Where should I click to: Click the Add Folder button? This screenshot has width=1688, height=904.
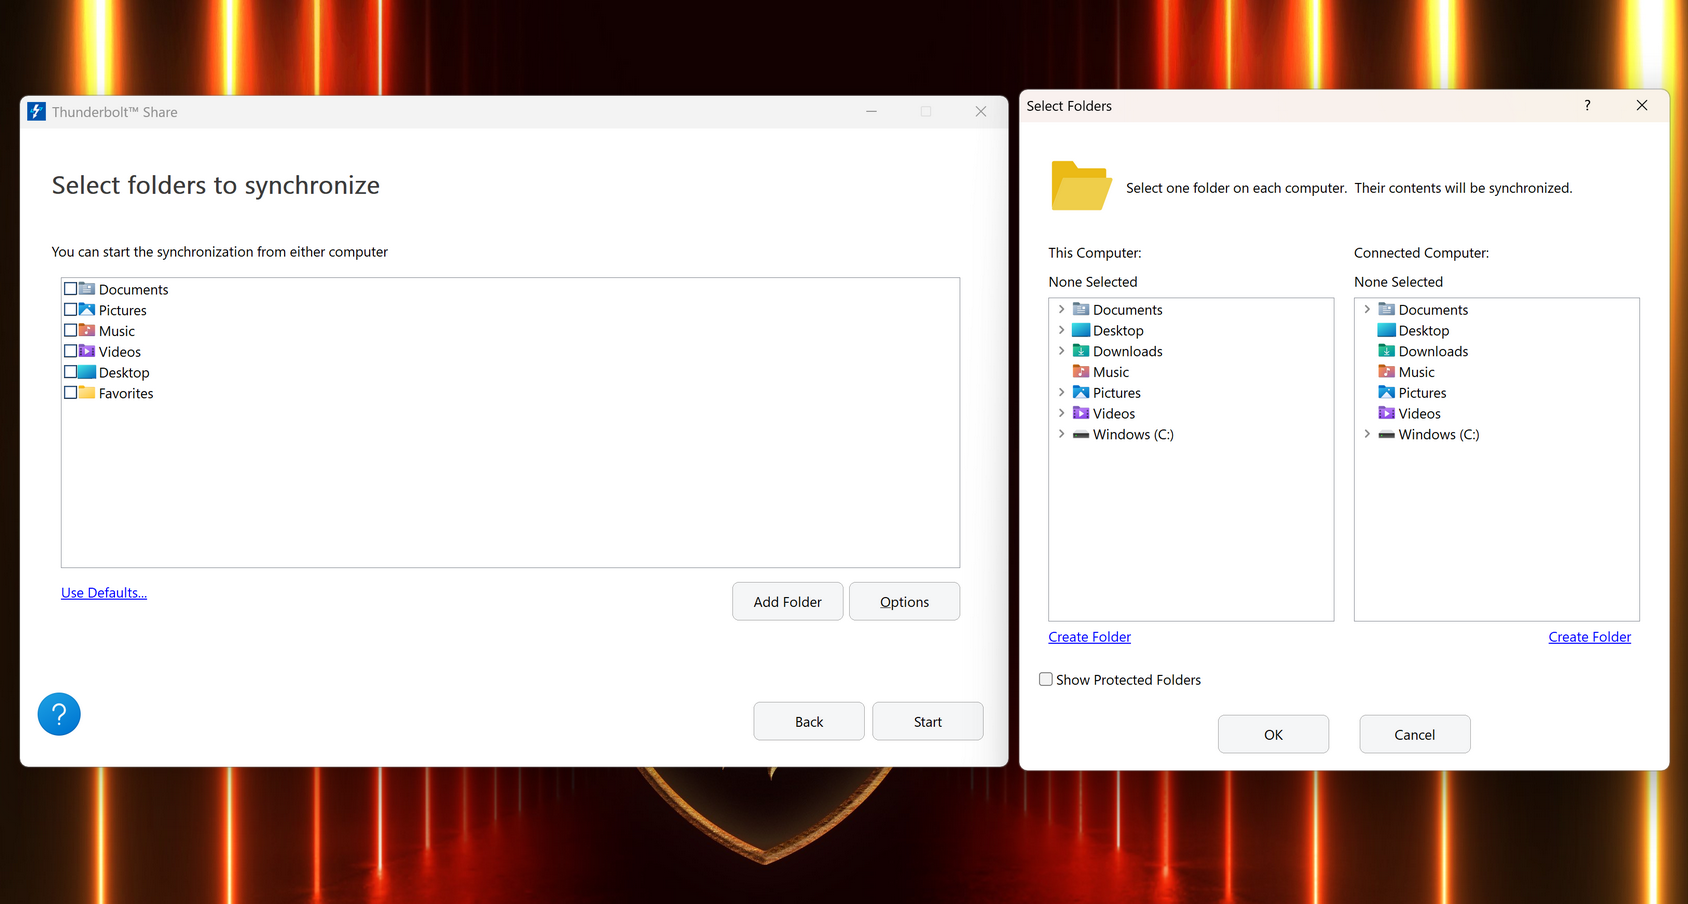pos(788,601)
